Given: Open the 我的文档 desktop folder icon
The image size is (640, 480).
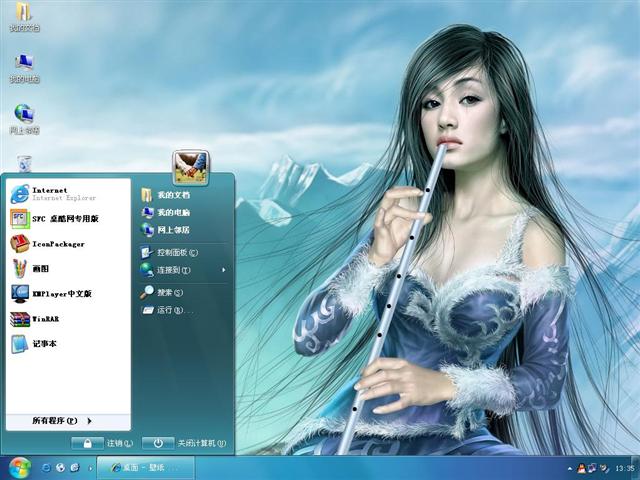Looking at the screenshot, I should [x=24, y=16].
